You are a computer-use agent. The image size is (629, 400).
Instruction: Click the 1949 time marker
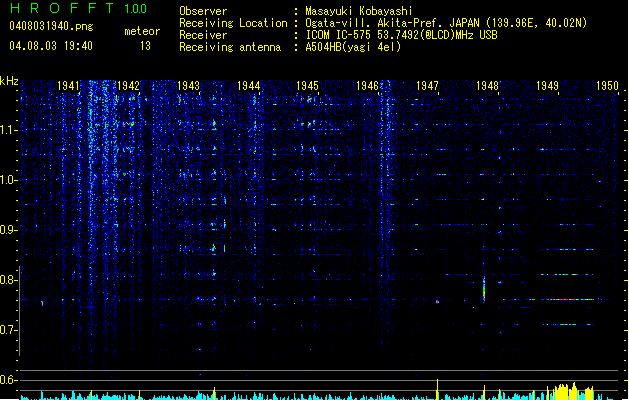(x=547, y=85)
